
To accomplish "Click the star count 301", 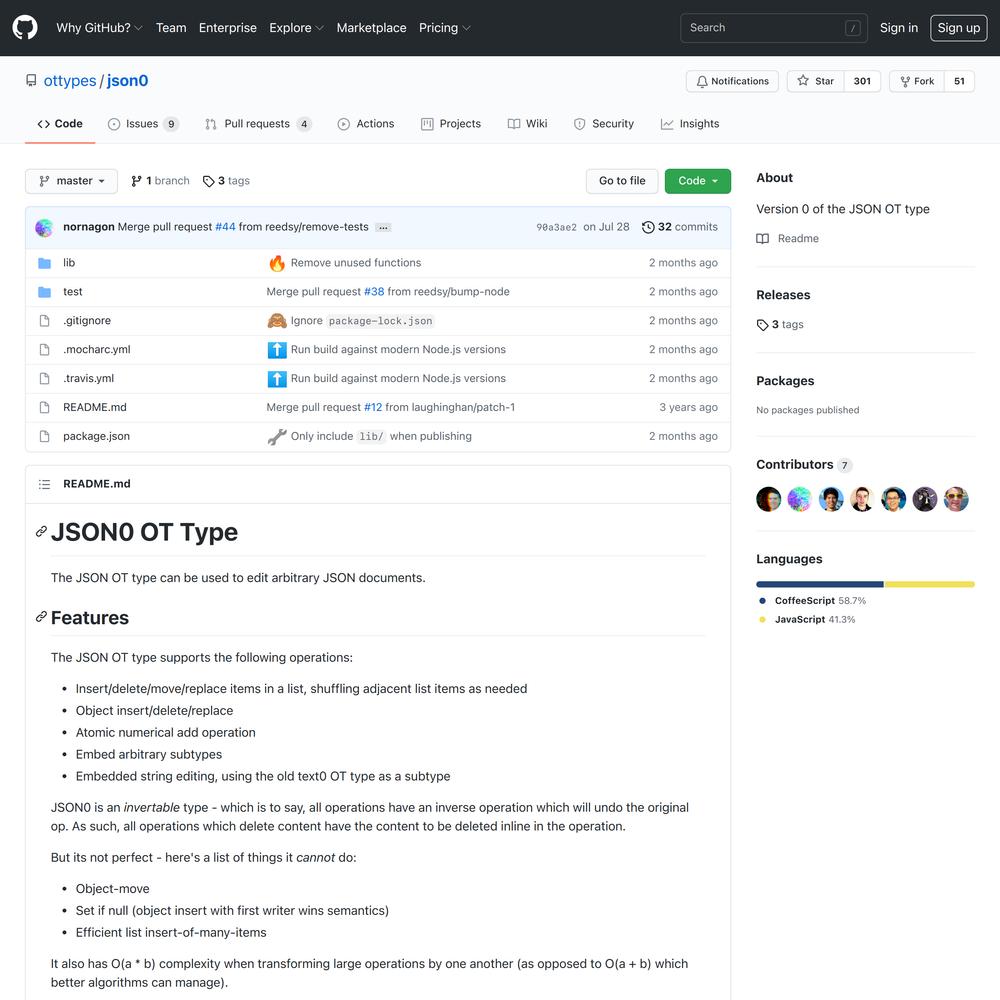I will click(862, 81).
